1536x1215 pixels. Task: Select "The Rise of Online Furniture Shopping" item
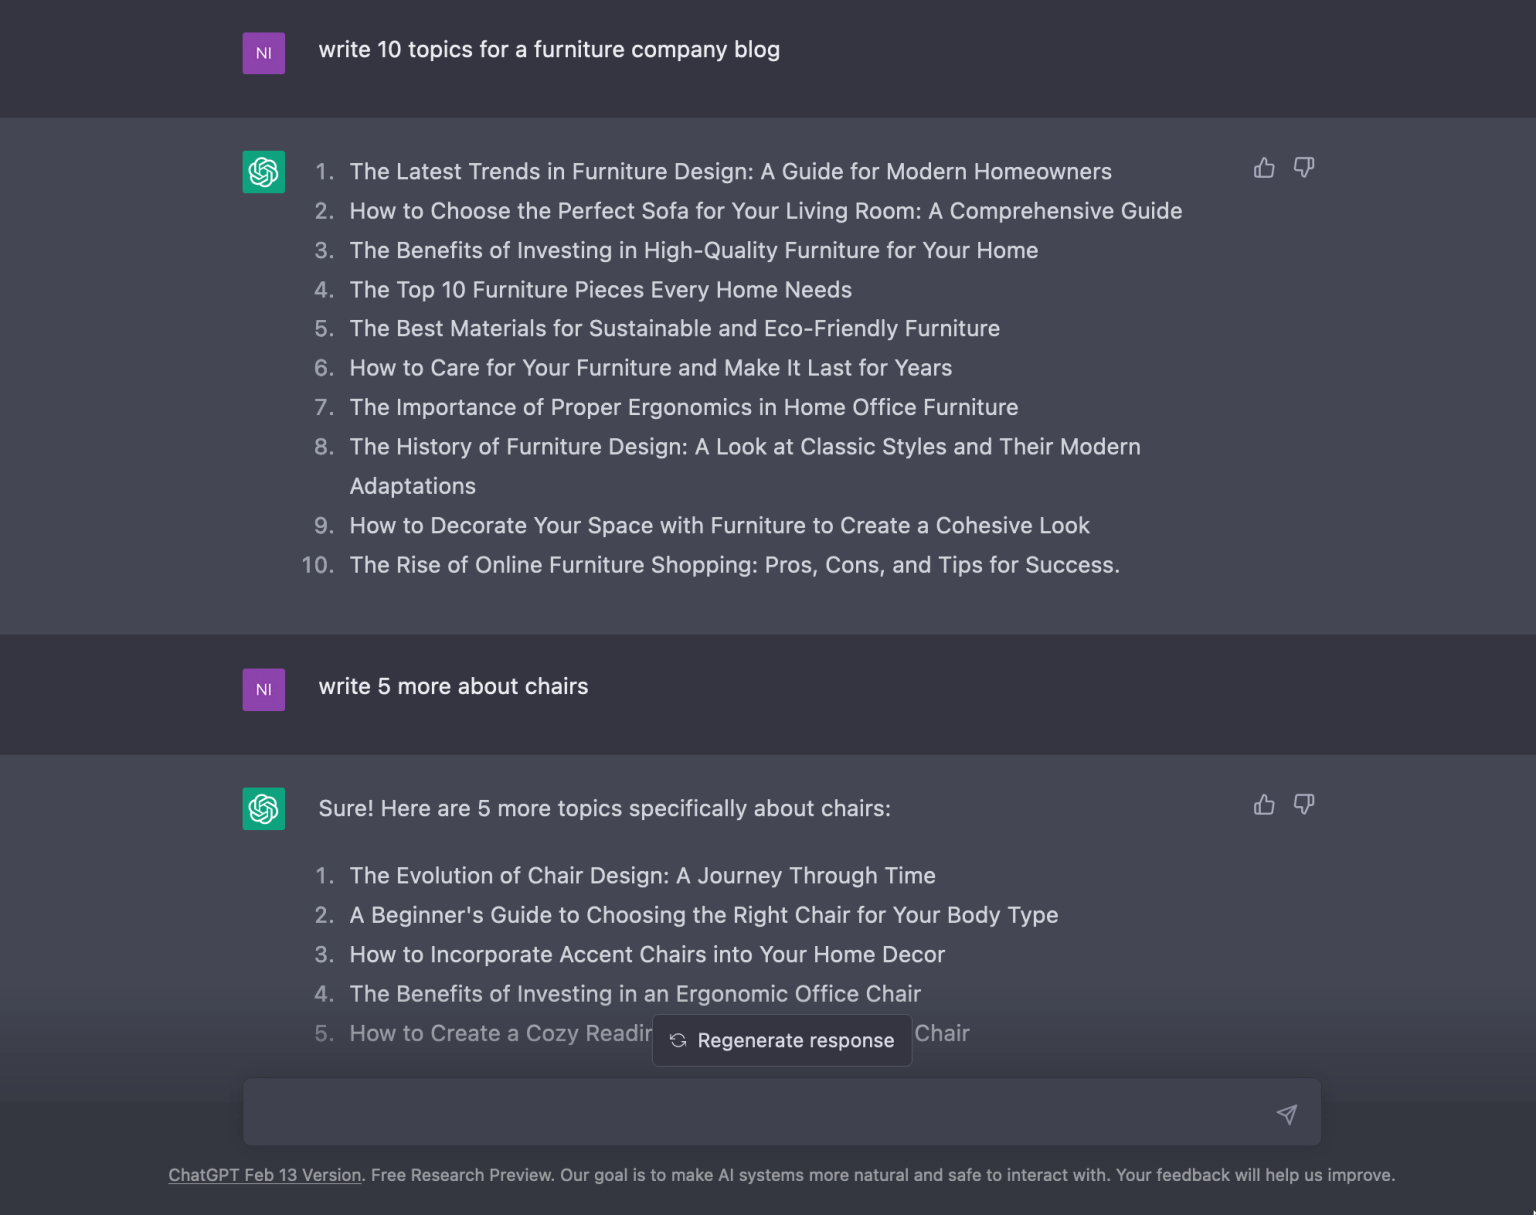tap(734, 565)
